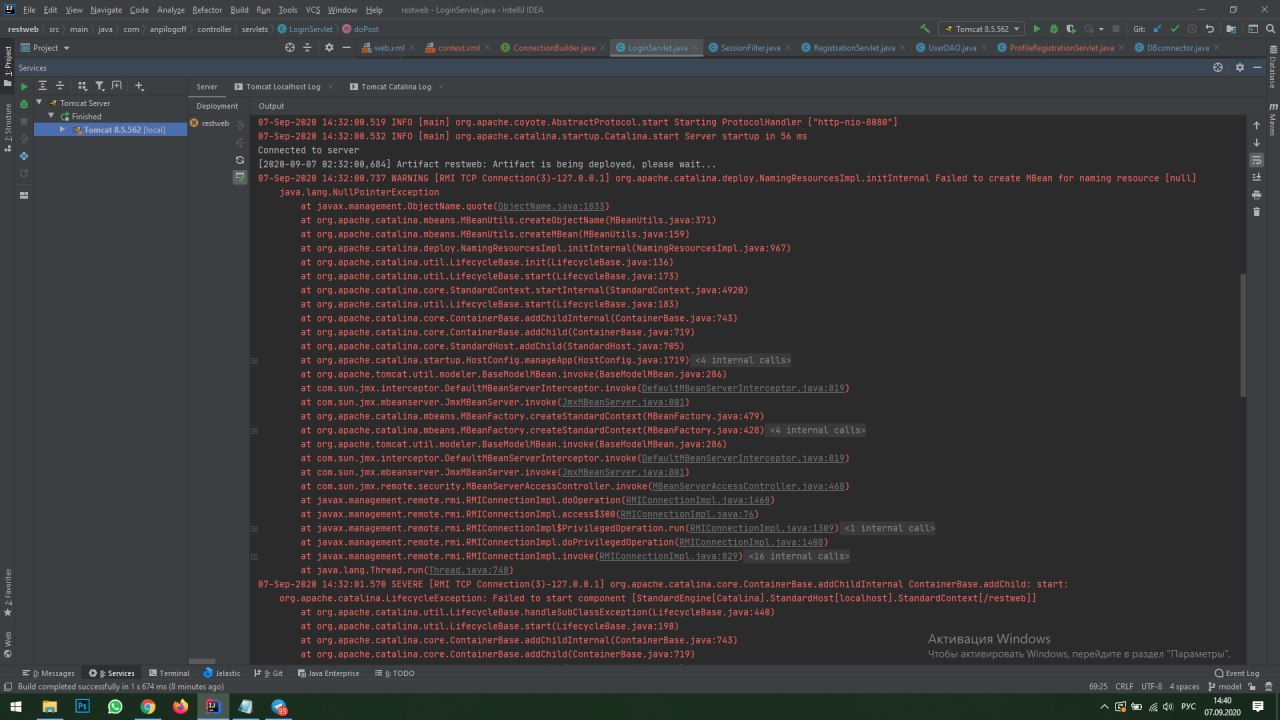Click the Scroll Down arrow in Output console
Screen dimensions: 1280x720
1257,142
